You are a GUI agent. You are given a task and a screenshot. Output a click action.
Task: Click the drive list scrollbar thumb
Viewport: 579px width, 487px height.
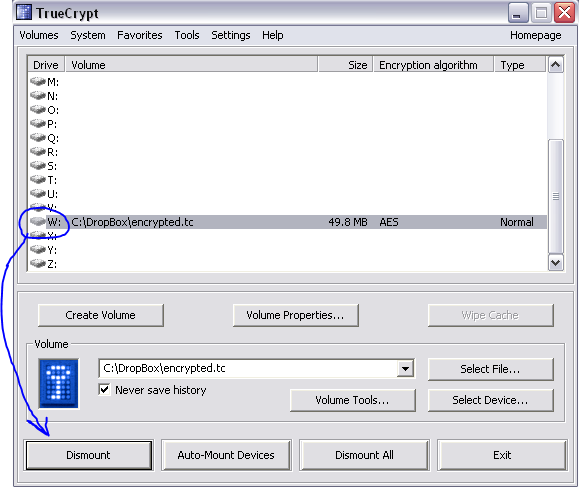pos(555,196)
